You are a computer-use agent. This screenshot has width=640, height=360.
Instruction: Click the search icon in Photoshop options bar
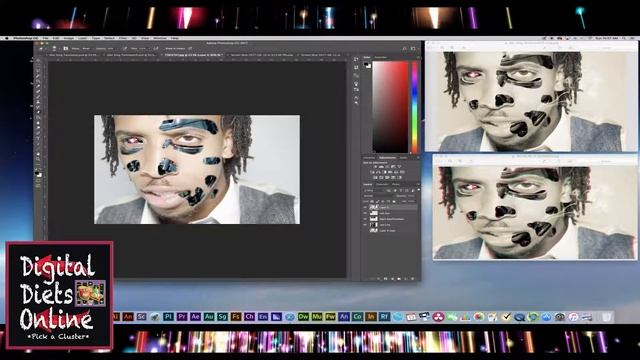[404, 49]
